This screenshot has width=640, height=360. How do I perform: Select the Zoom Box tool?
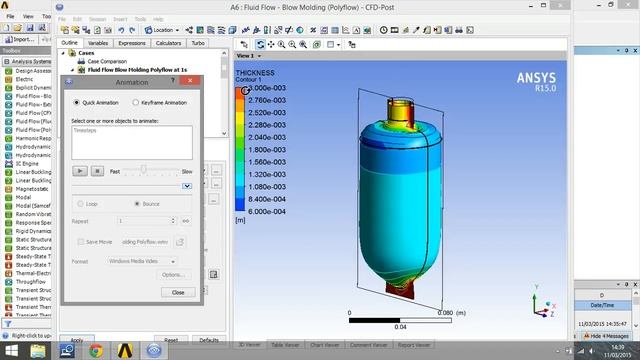(x=292, y=44)
